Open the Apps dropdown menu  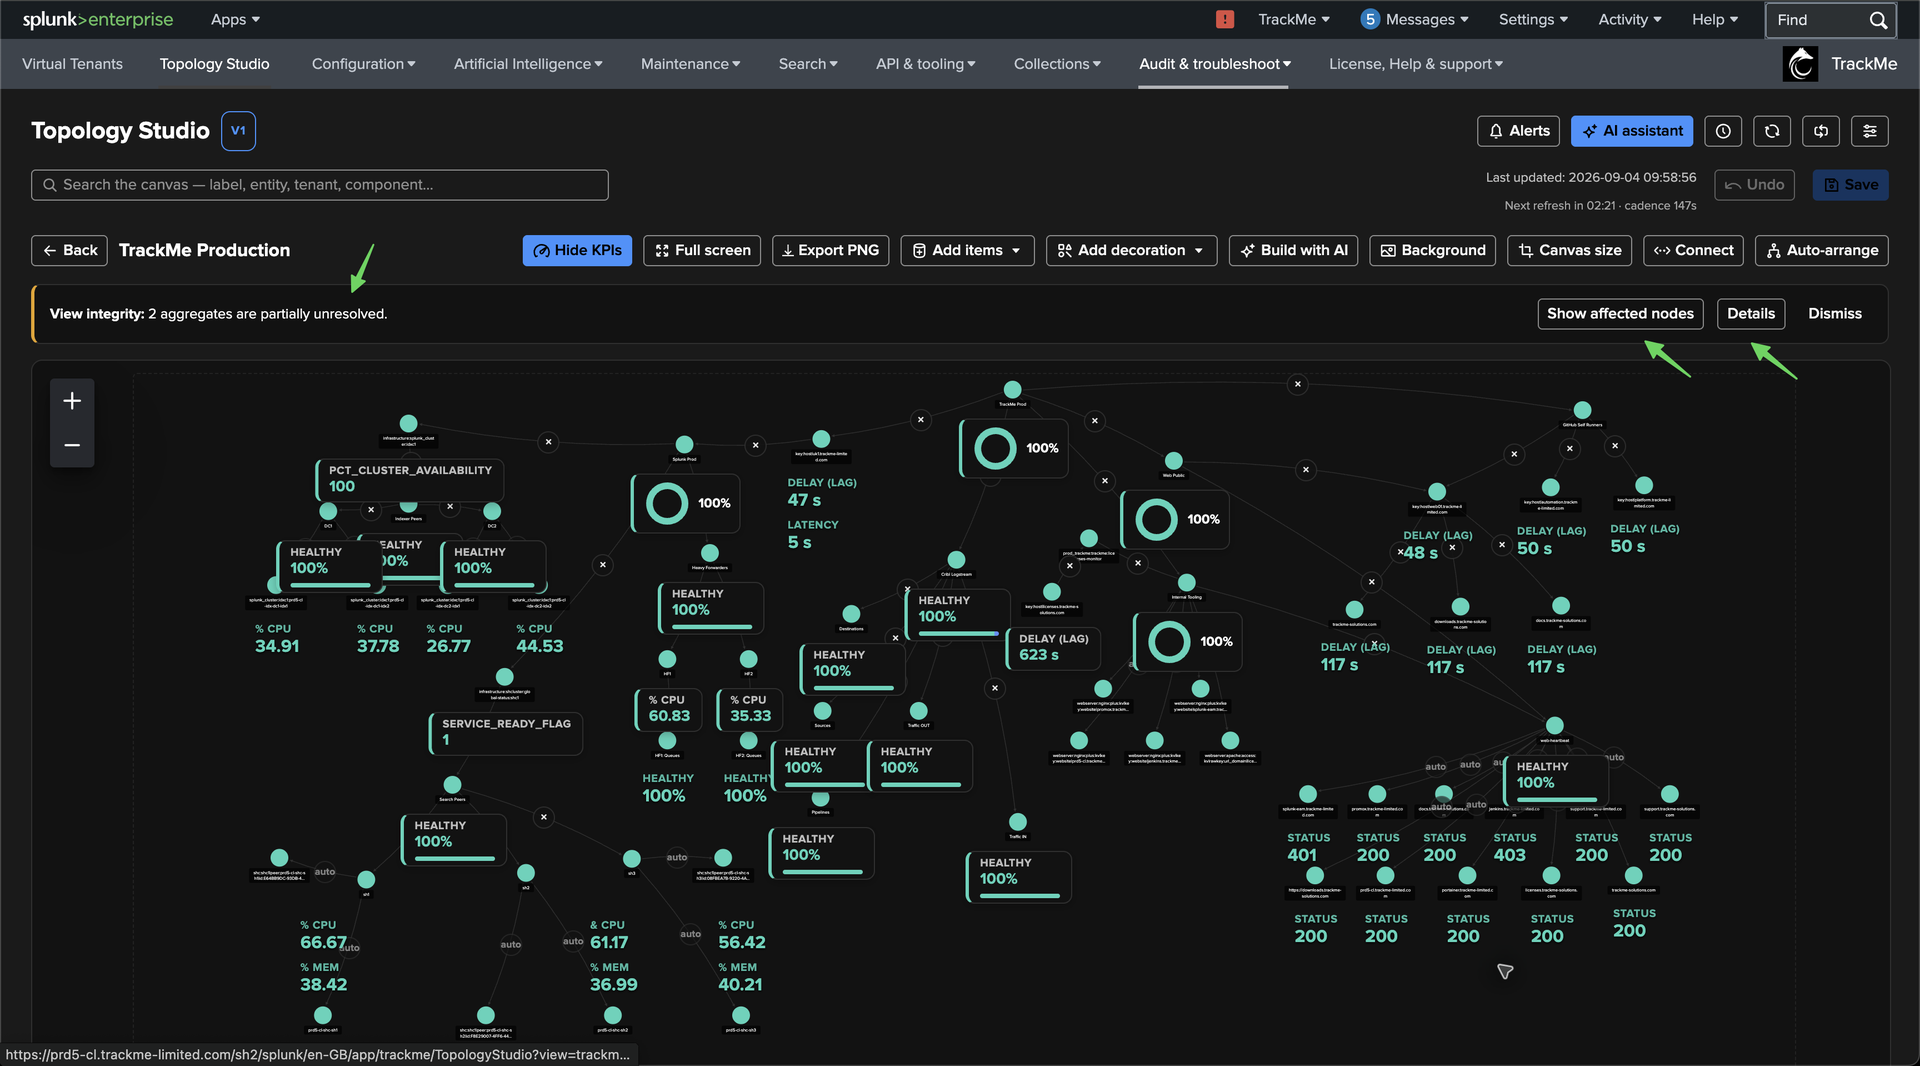235,19
